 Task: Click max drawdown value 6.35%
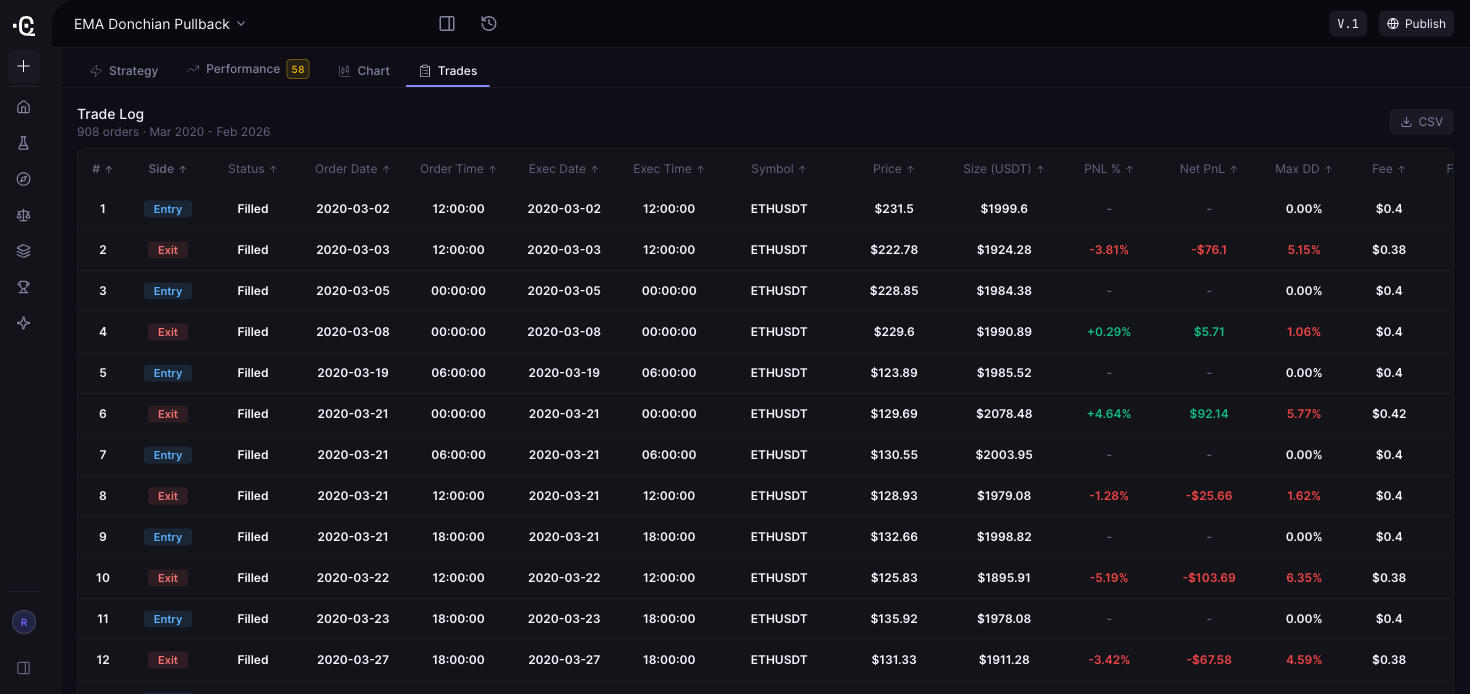1304,578
